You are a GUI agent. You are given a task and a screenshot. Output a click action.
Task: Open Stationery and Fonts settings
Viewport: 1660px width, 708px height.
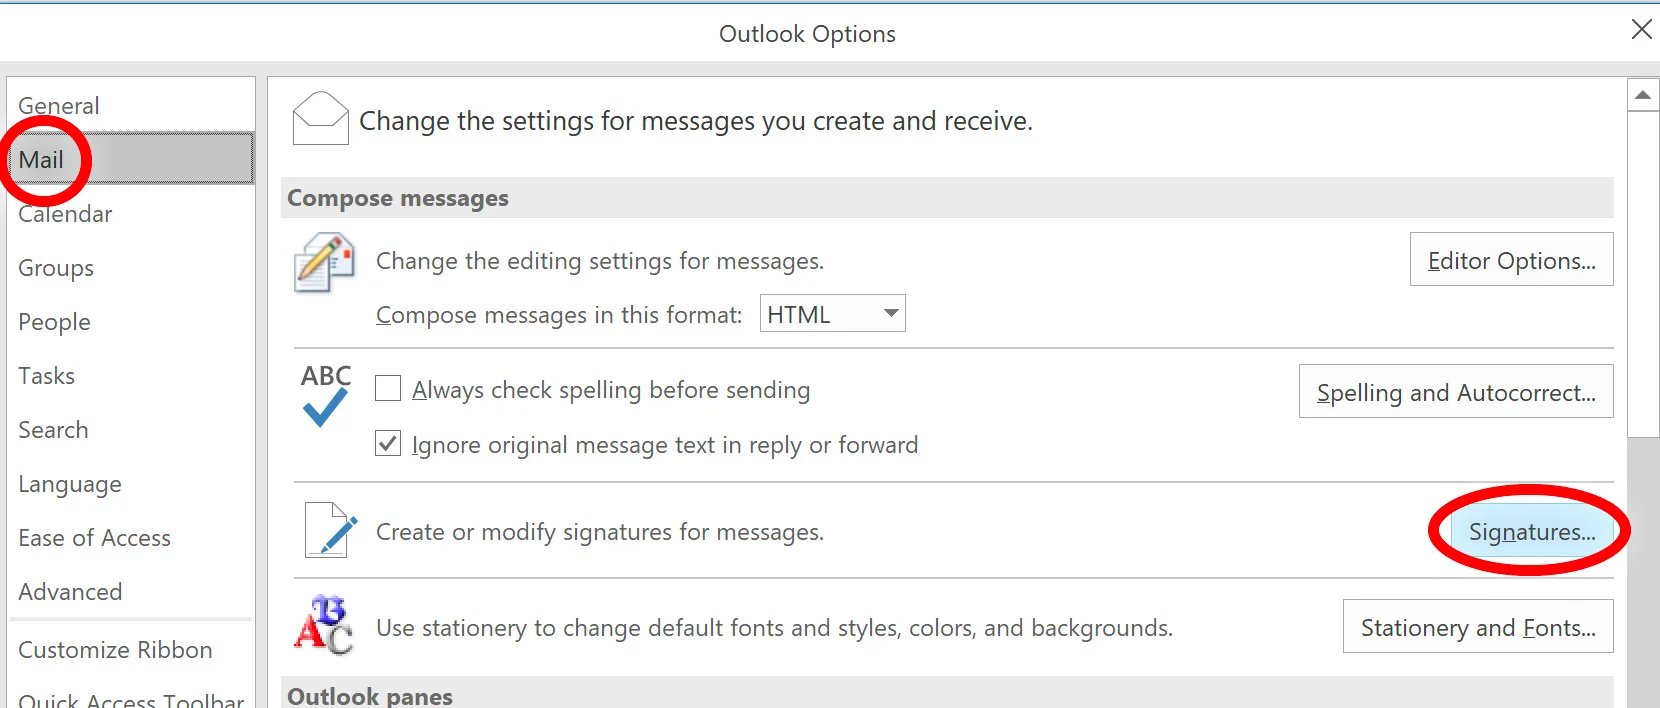click(x=1478, y=627)
